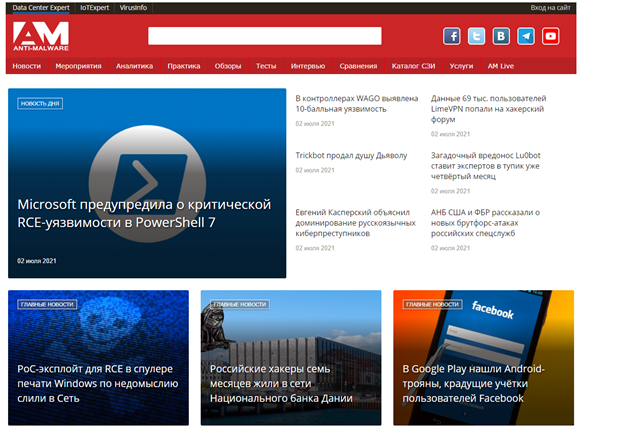Switch to the VirusInfo tab

[133, 8]
